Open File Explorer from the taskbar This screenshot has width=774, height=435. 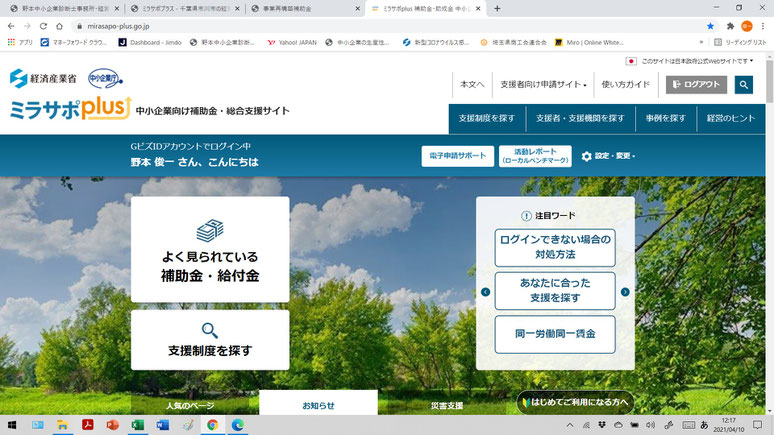[x=62, y=425]
